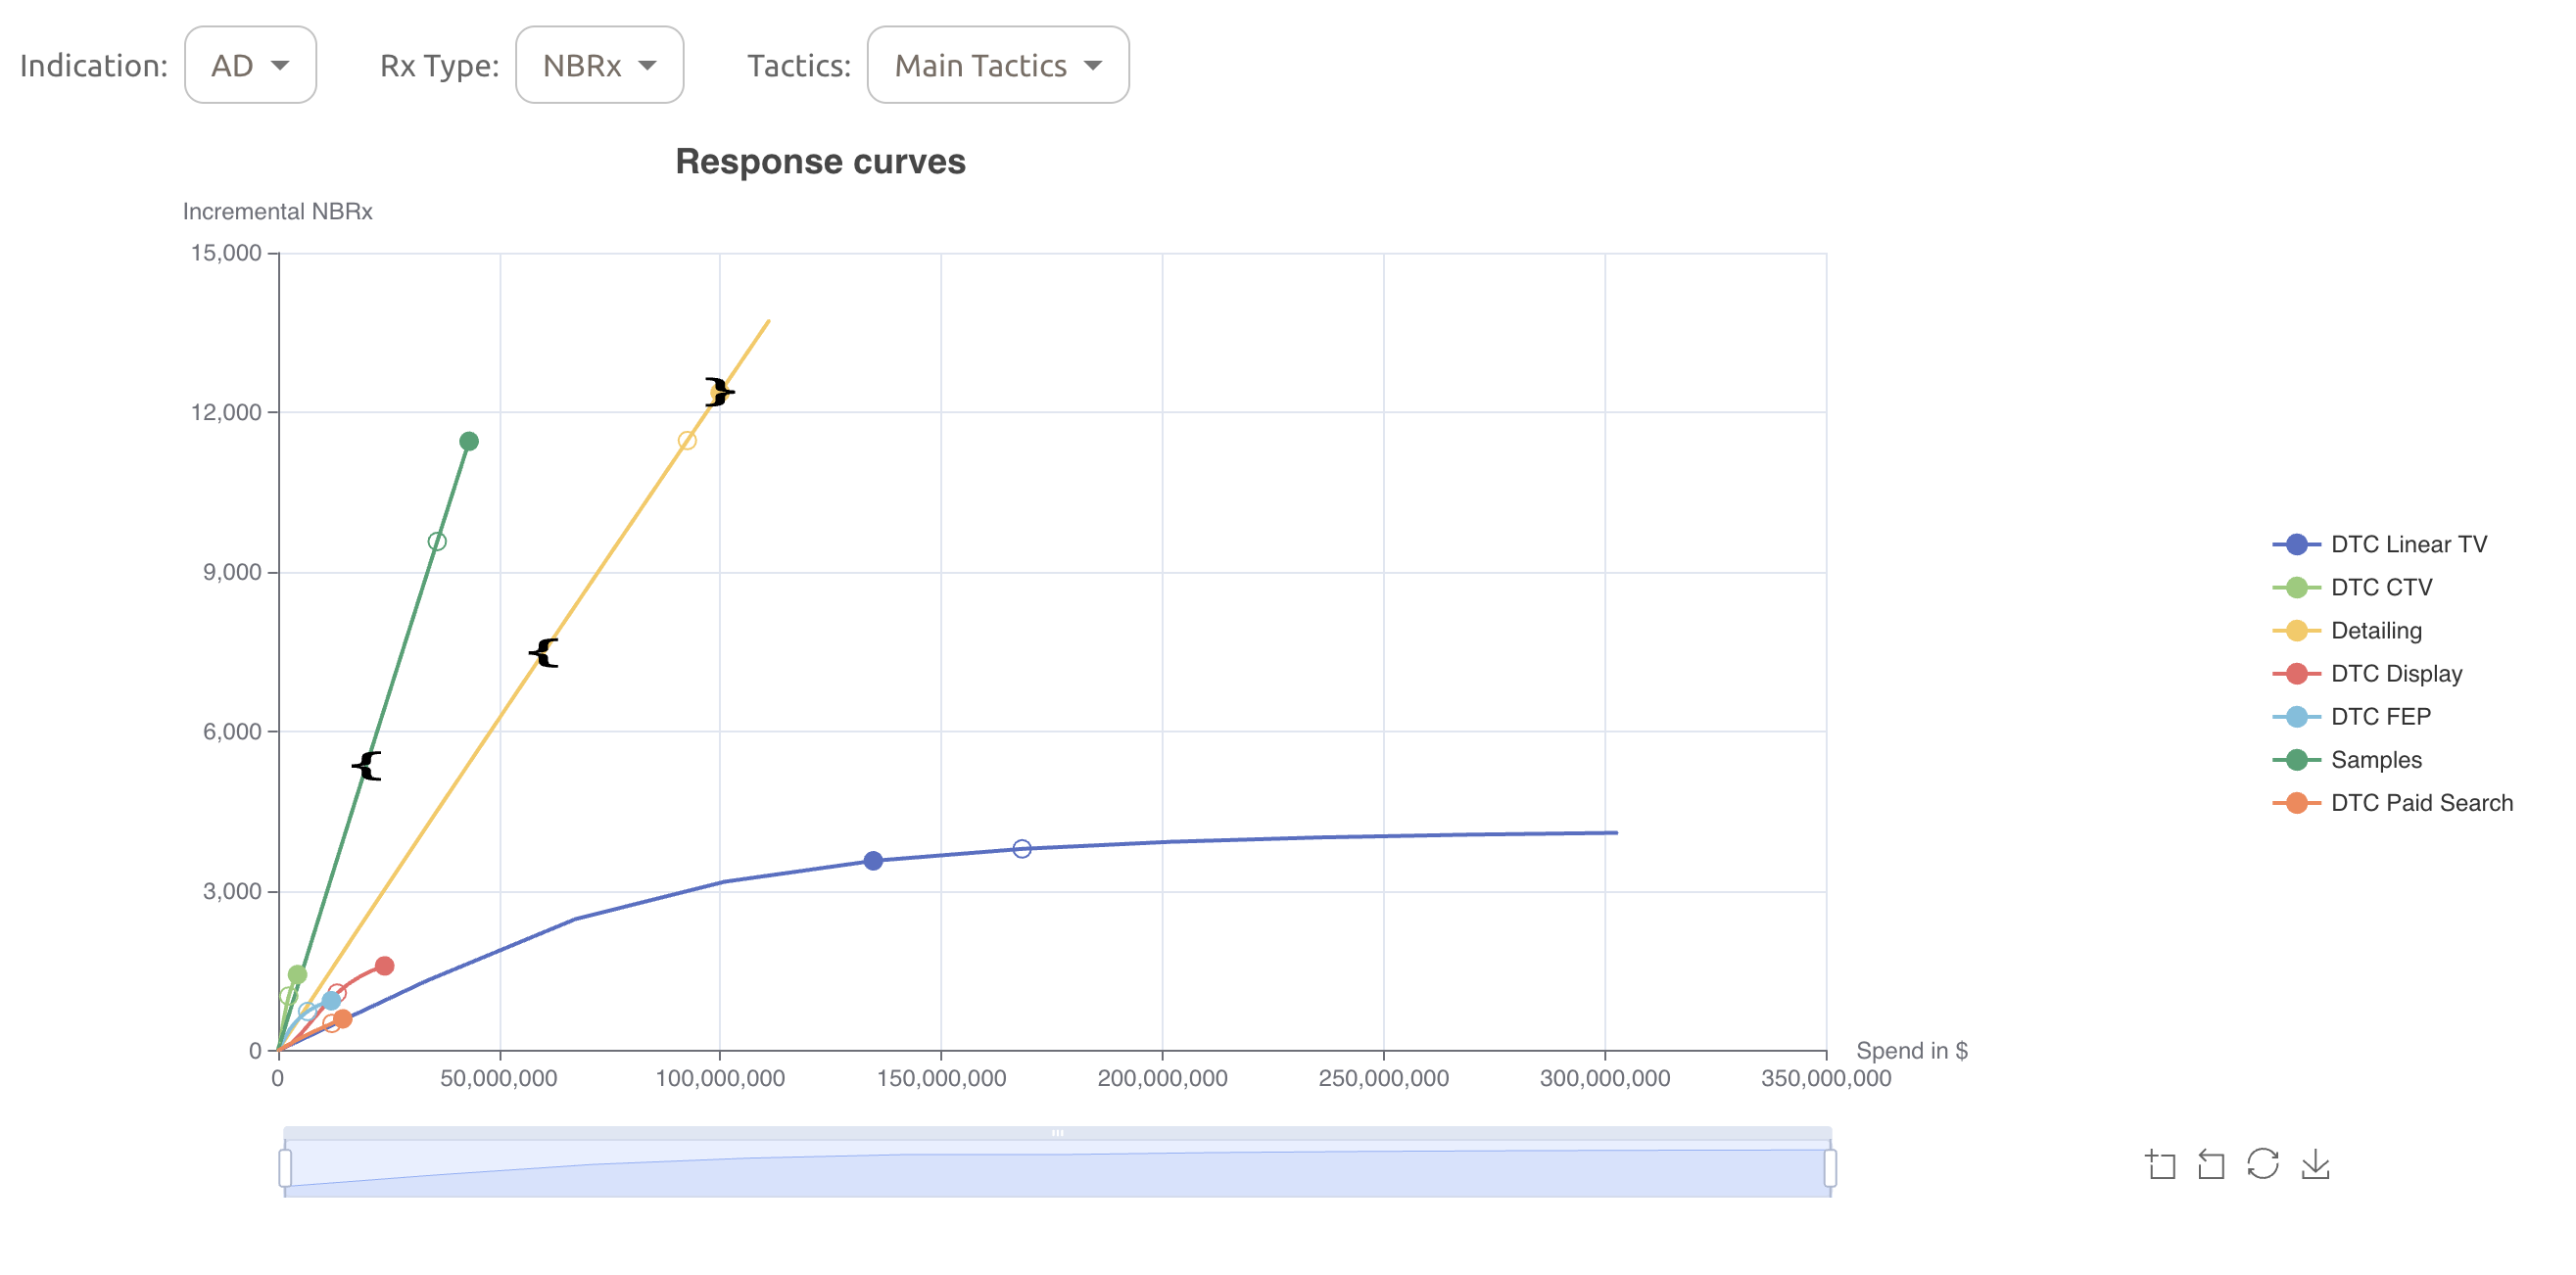Click DTC Paid Search legend label
Viewport: 2576px width, 1275px height.
(x=2421, y=803)
